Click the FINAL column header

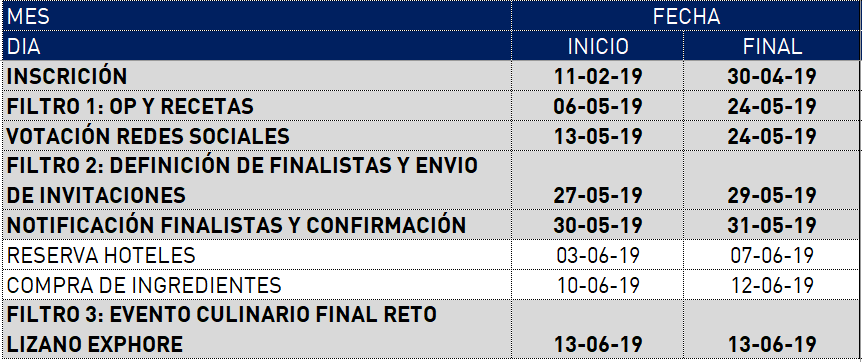point(772,46)
